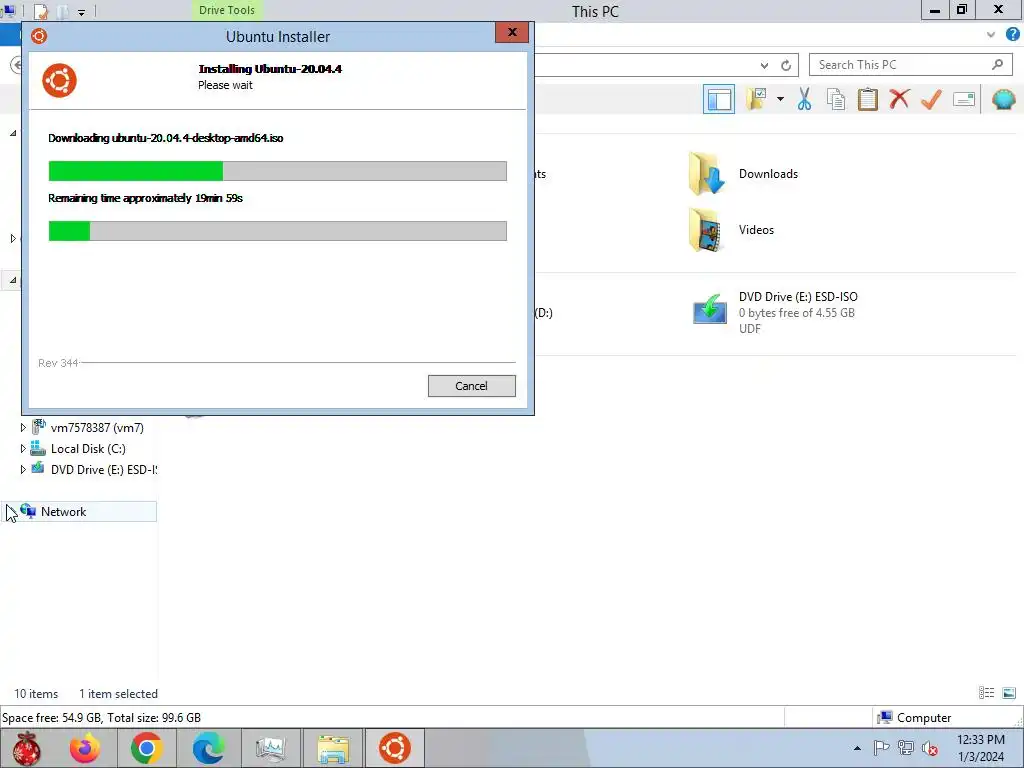The height and width of the screenshot is (768, 1024).
Task: Click the muted volume tray icon
Action: click(929, 748)
